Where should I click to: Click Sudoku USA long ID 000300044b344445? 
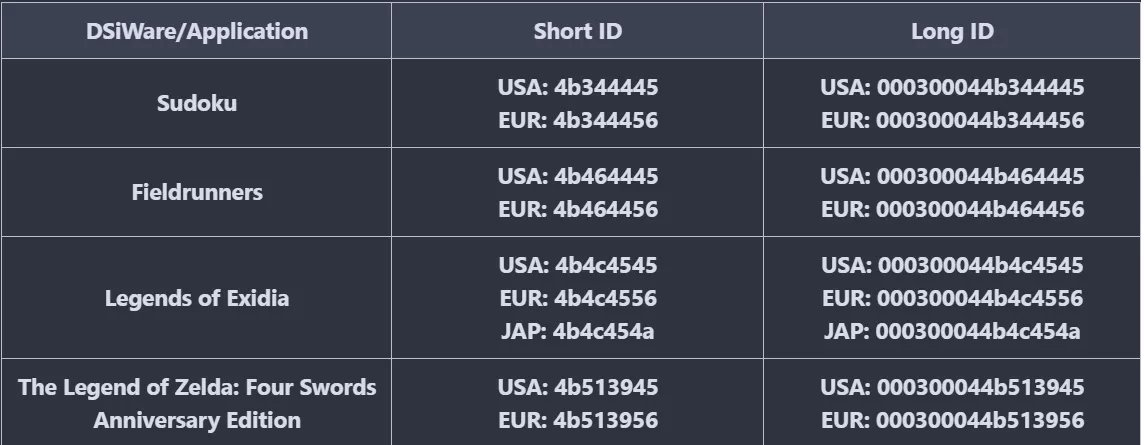pyautogui.click(x=951, y=87)
